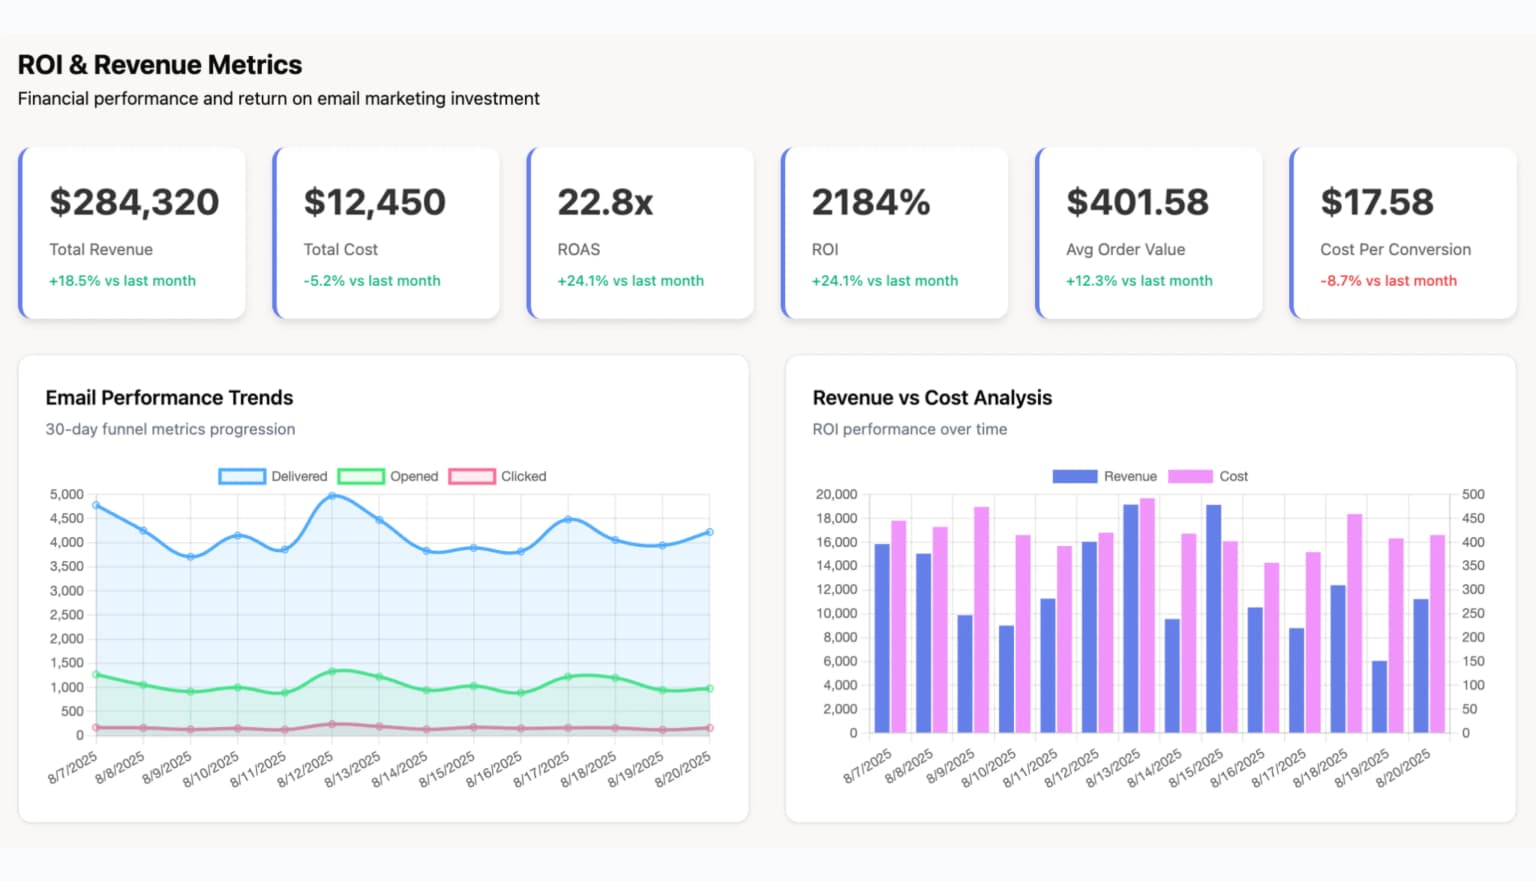Click the pink Cost bar for 8/13/2025
This screenshot has height=881, width=1536.
[1147, 615]
